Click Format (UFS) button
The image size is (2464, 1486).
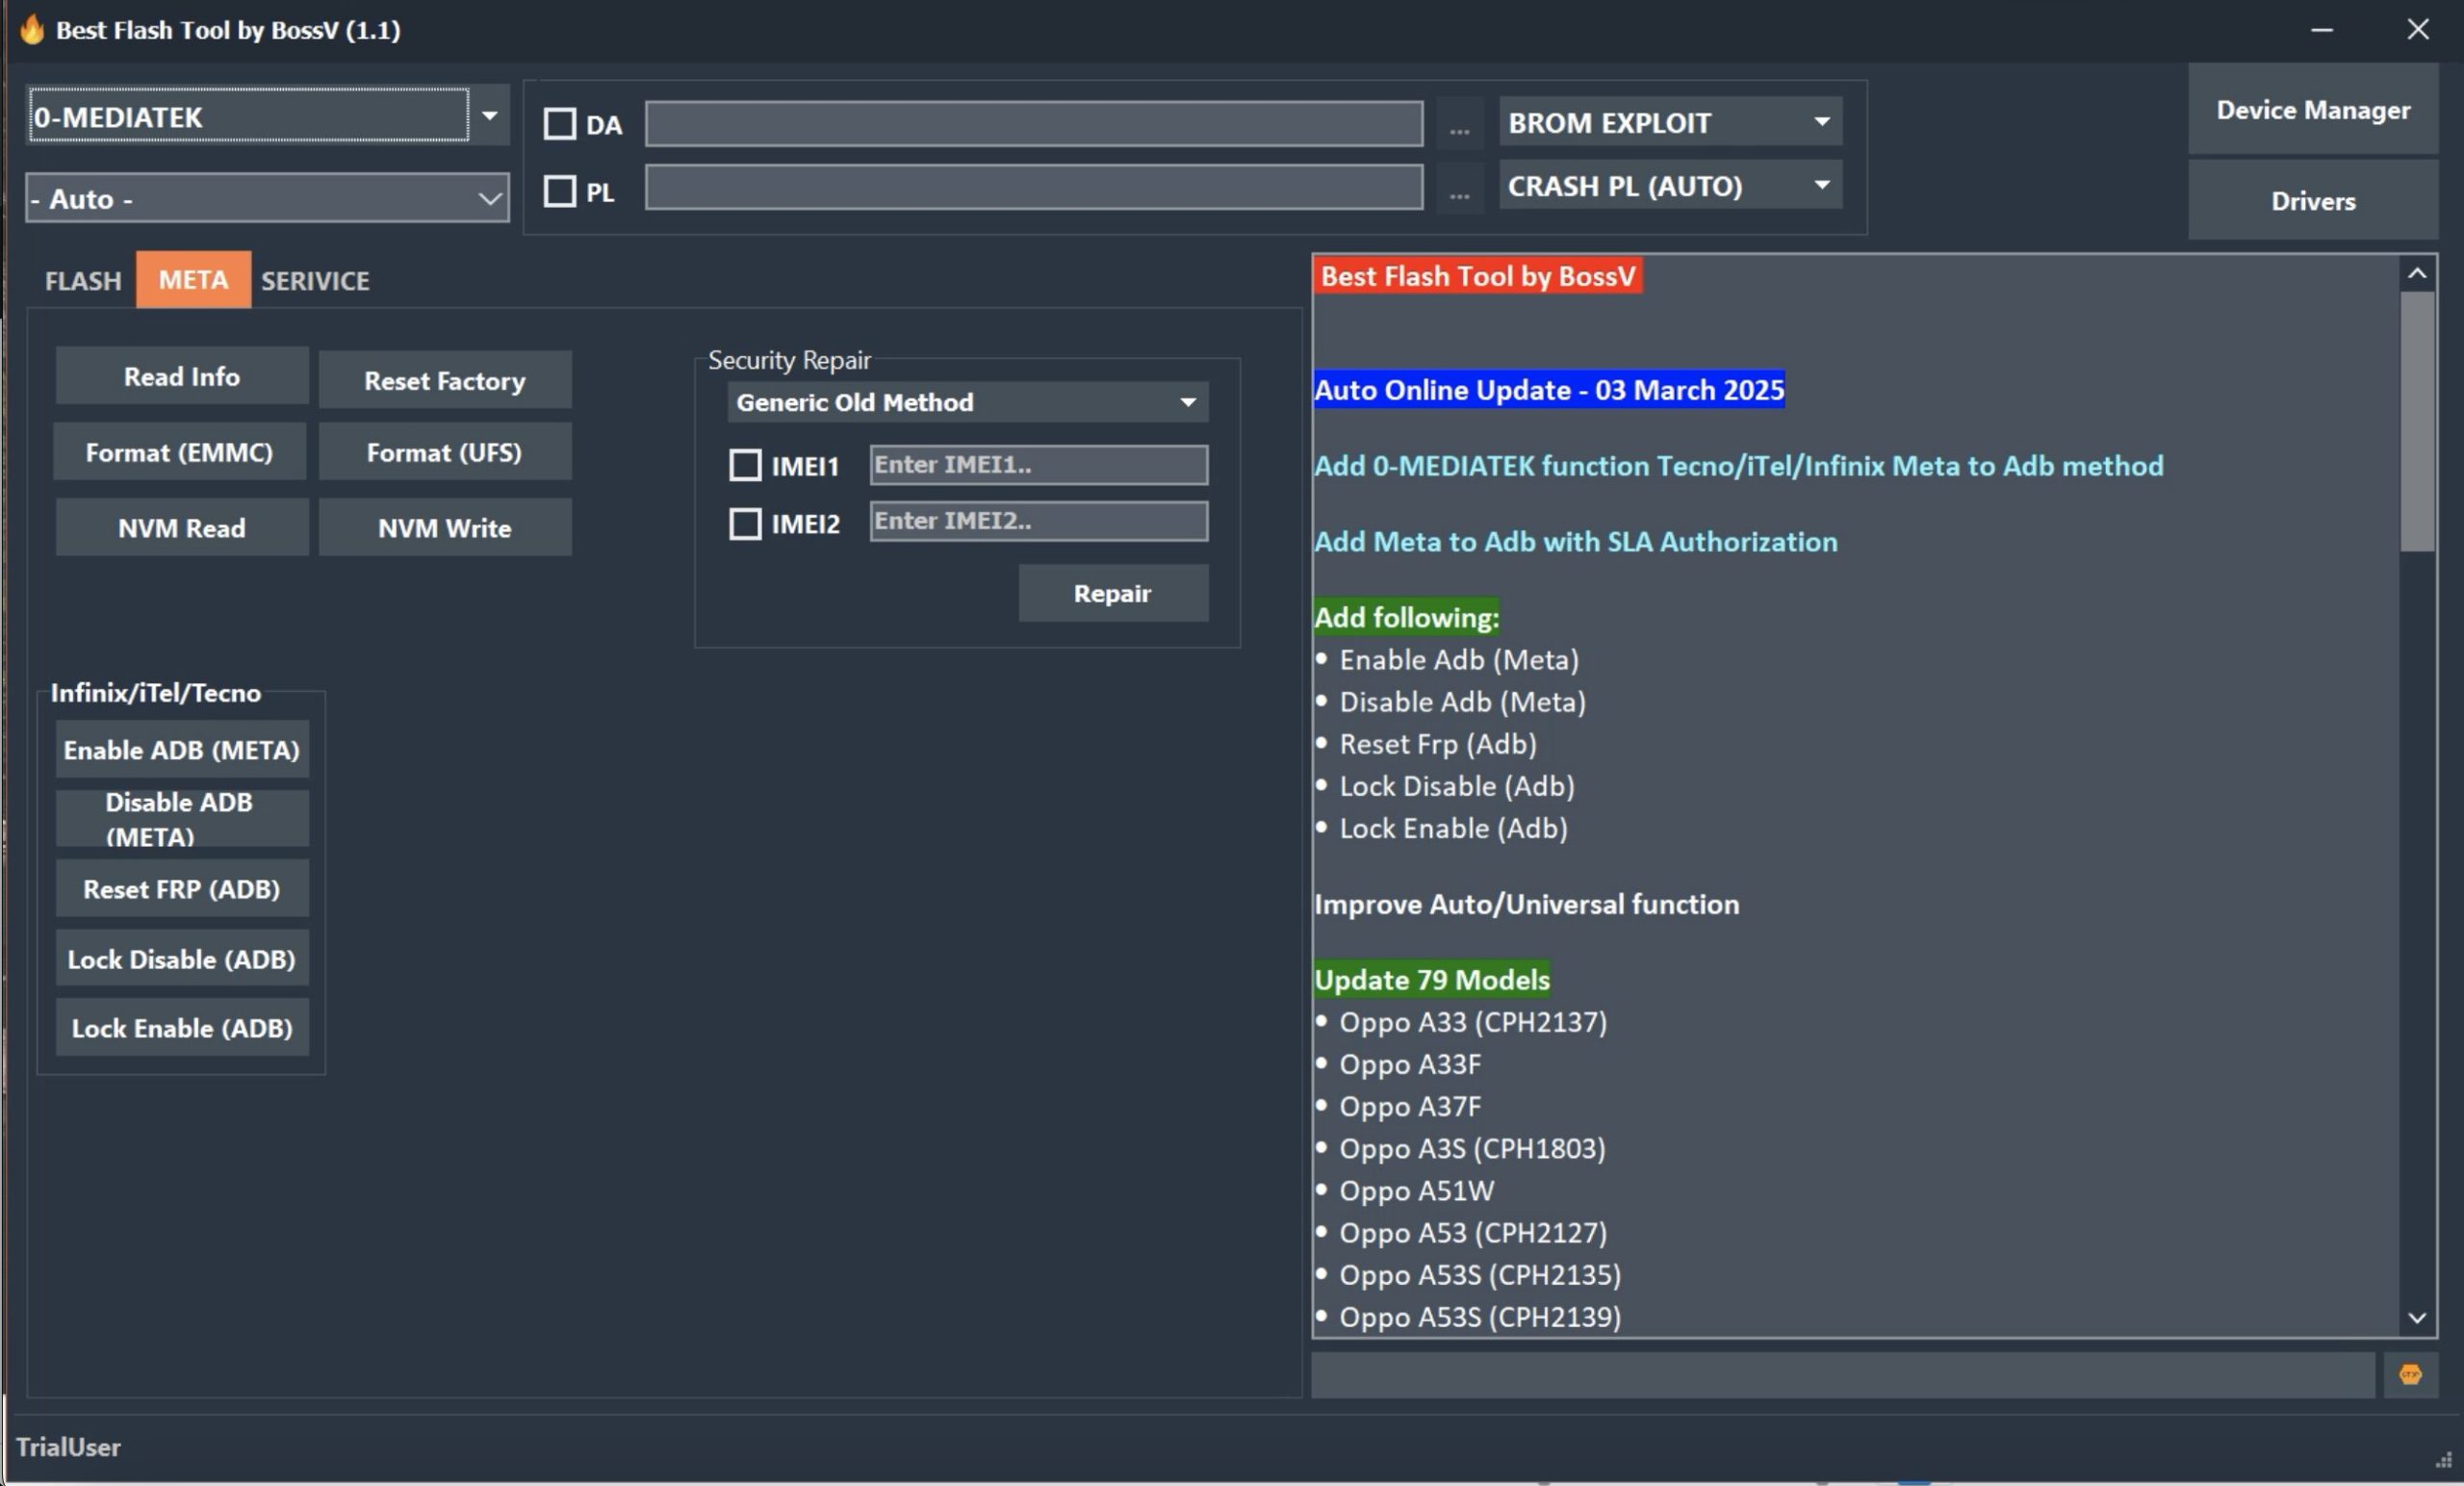click(445, 452)
